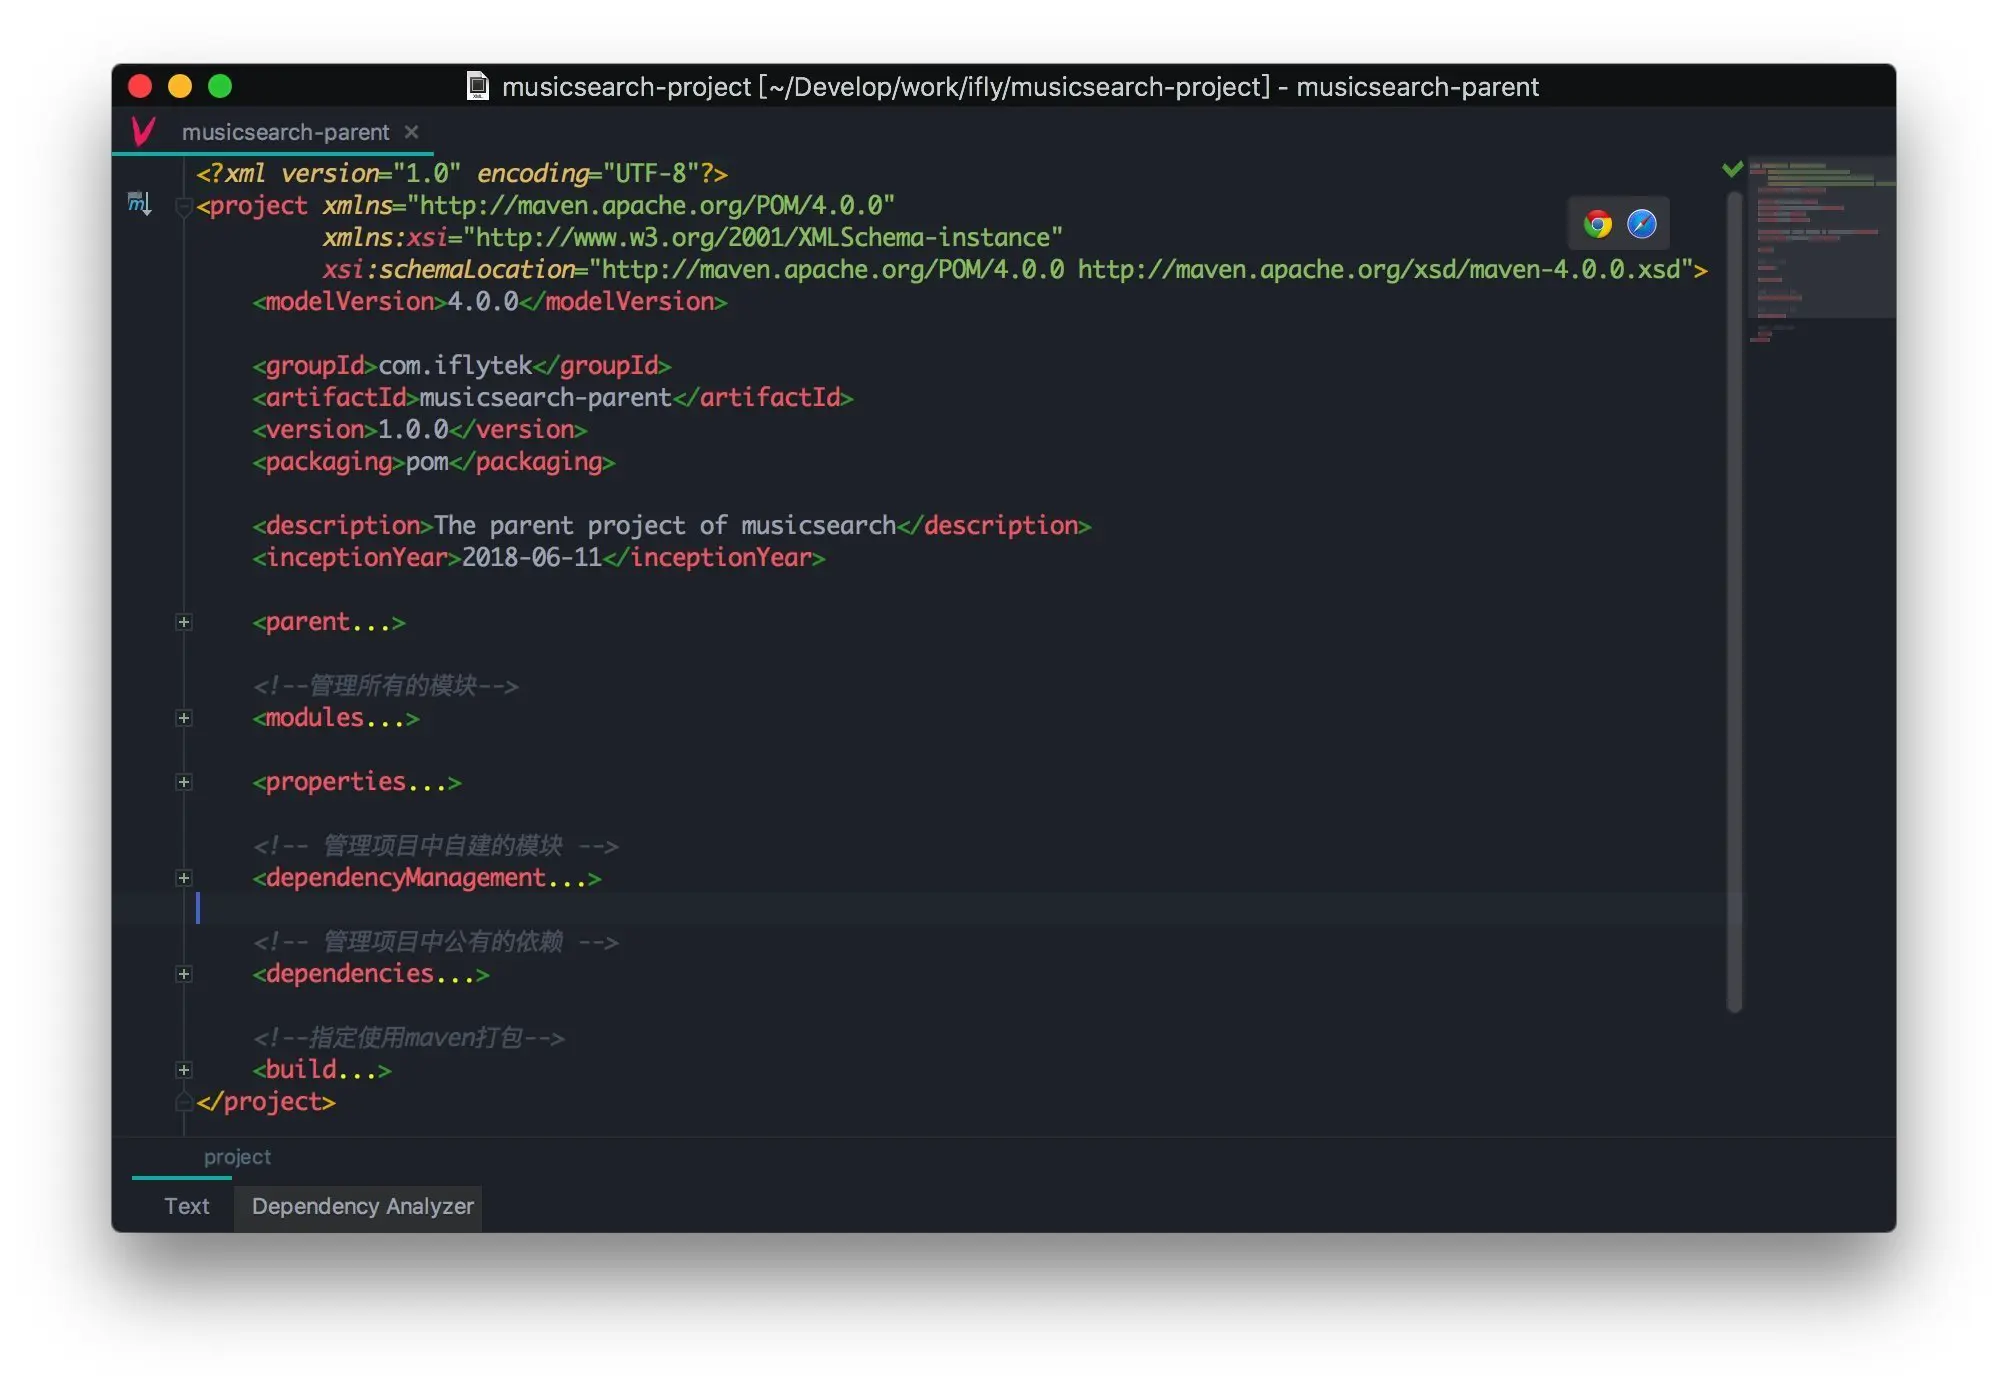Viewport: 2008px width, 1392px height.
Task: Unfold the build element
Action: pos(184,1070)
